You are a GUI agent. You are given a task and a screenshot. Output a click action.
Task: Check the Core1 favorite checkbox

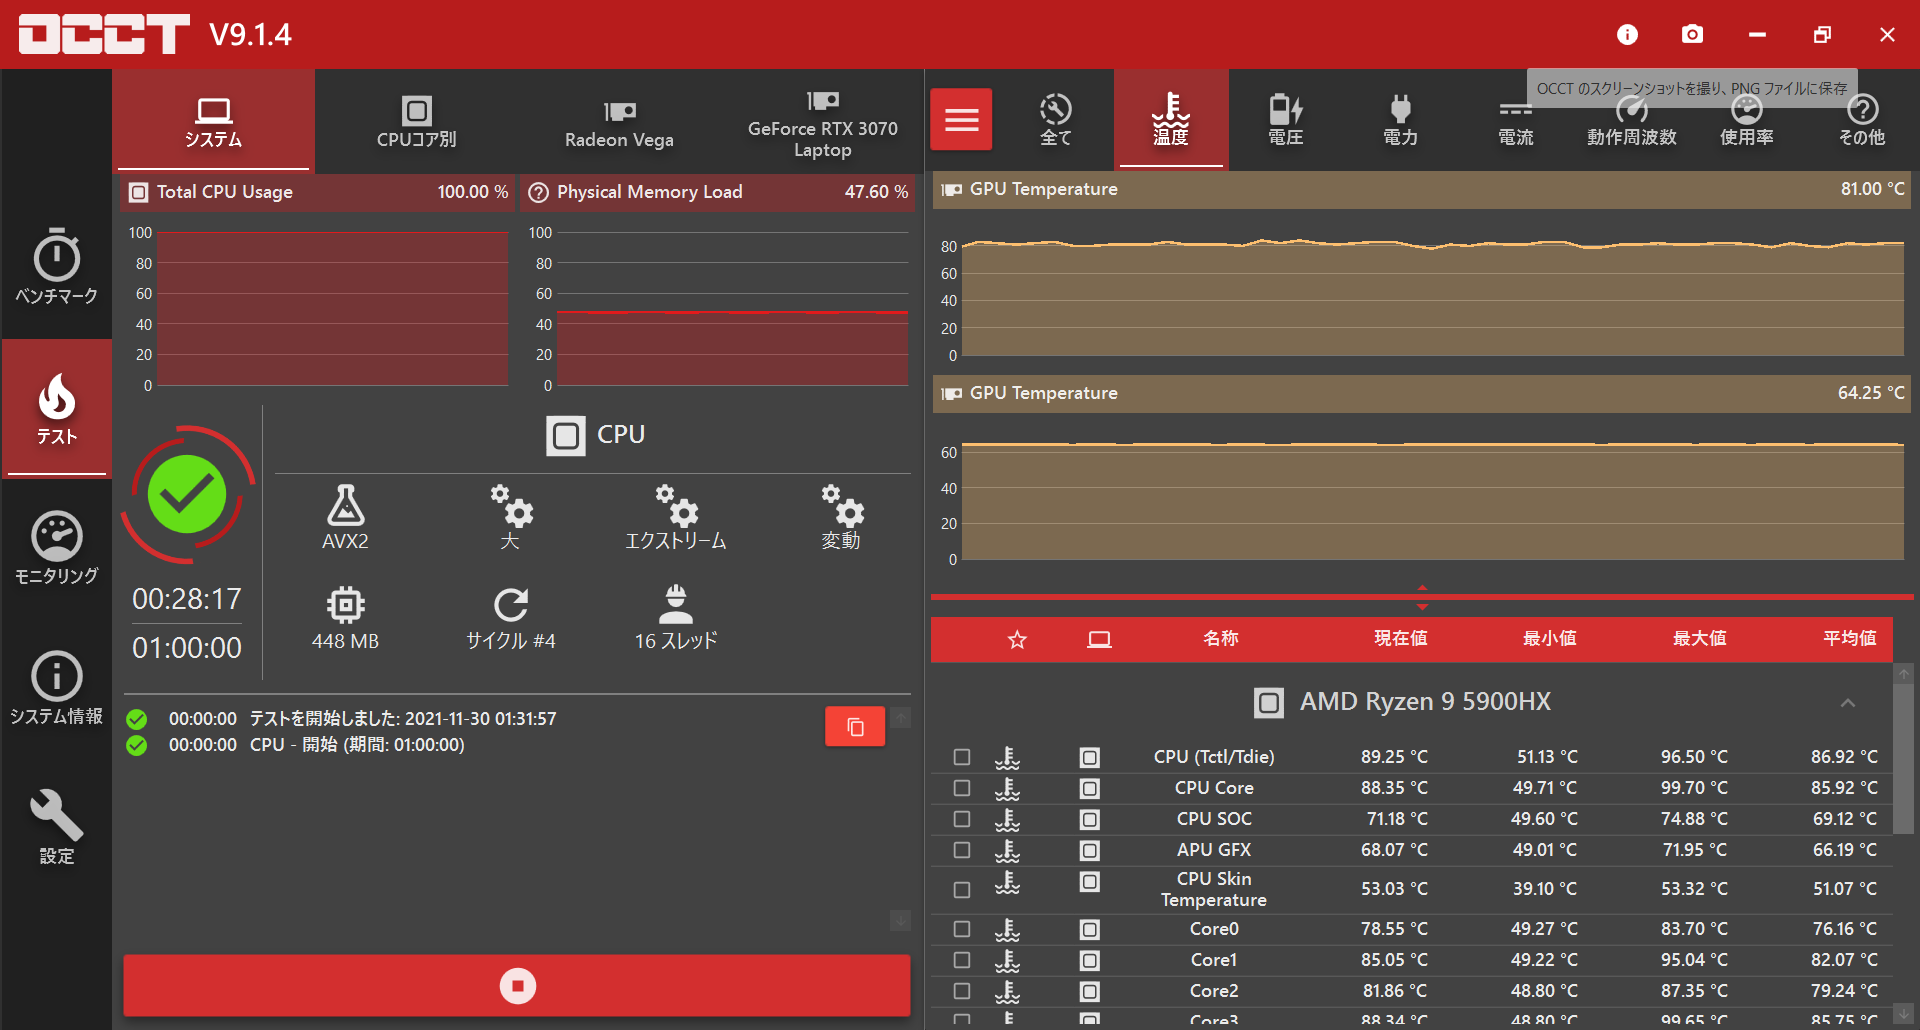click(x=962, y=960)
